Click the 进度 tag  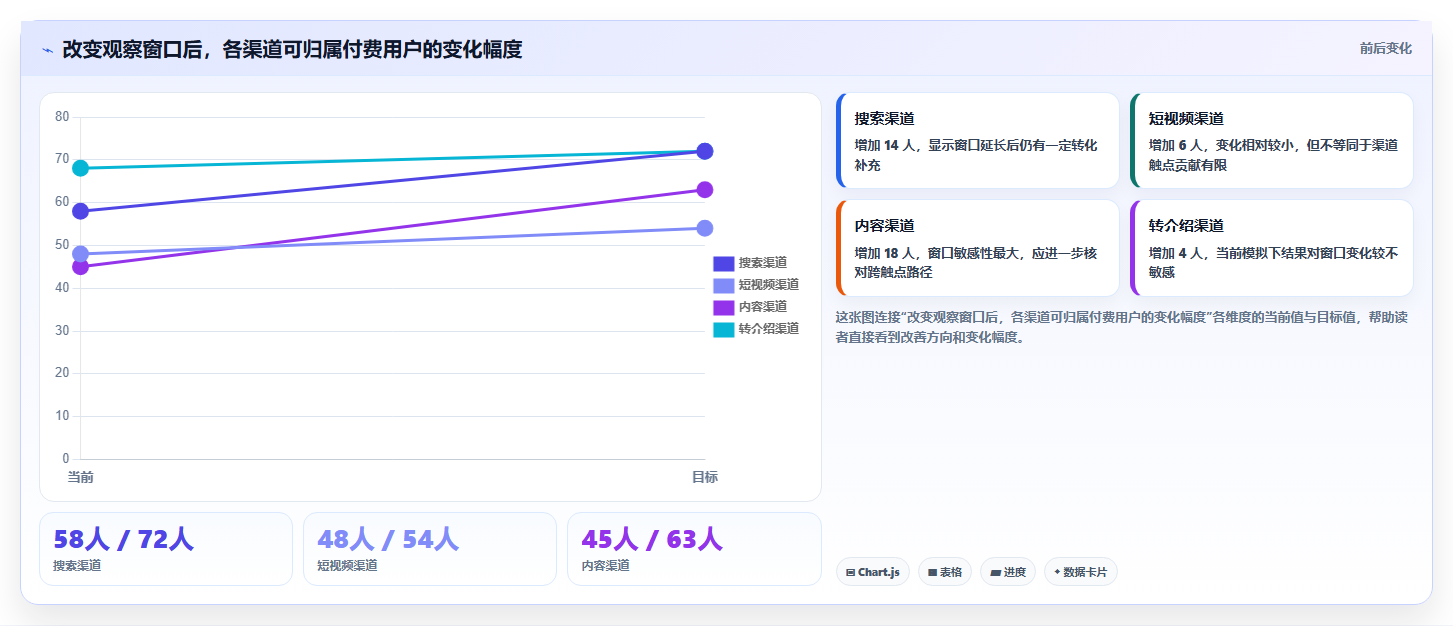[x=1008, y=572]
